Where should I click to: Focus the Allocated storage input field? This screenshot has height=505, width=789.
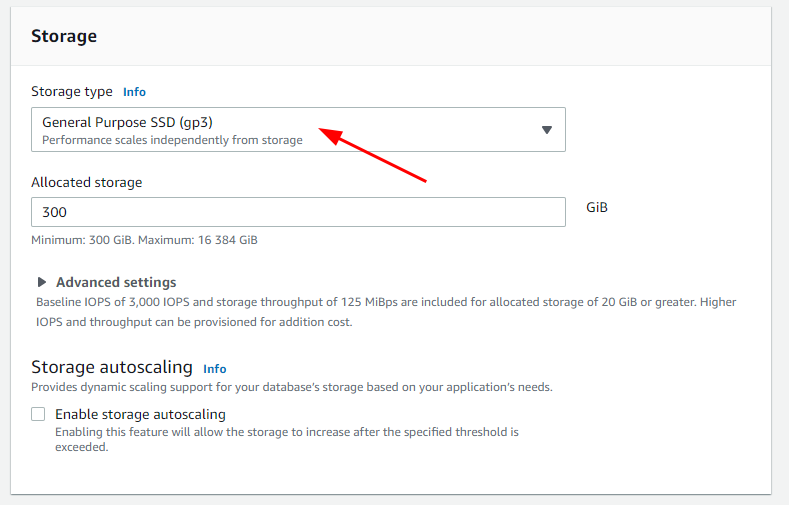(298, 212)
